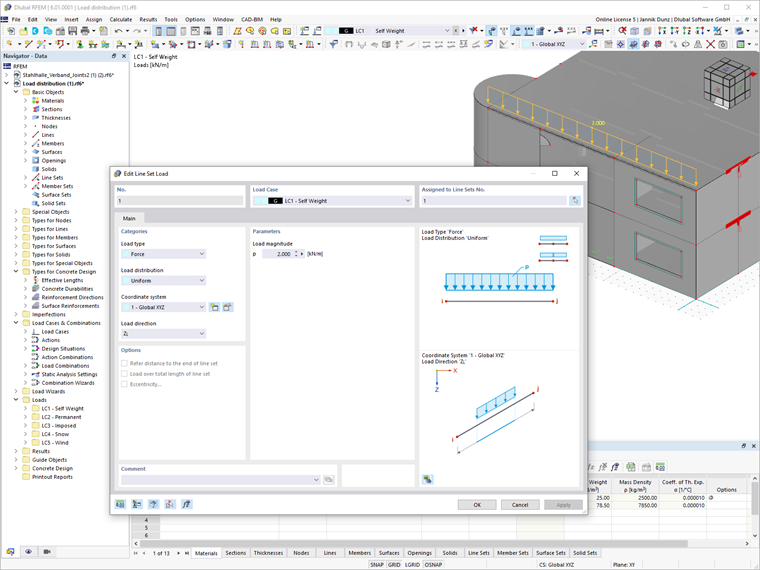Click the eye display navigator icon
The image size is (760, 570).
point(29,552)
